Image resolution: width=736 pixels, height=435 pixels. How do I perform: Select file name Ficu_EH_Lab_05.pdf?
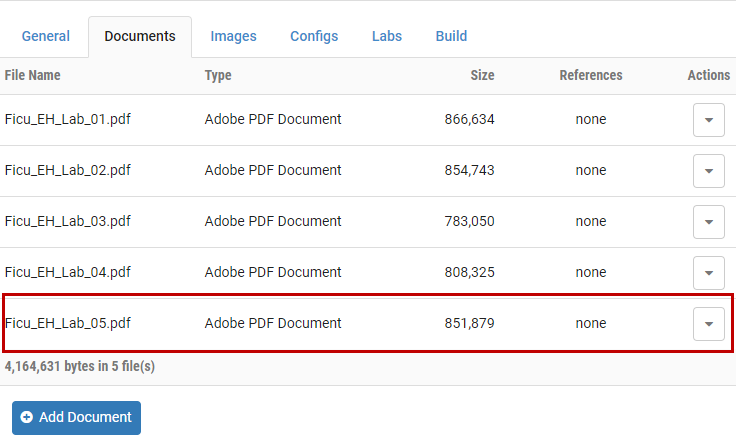[x=68, y=323]
